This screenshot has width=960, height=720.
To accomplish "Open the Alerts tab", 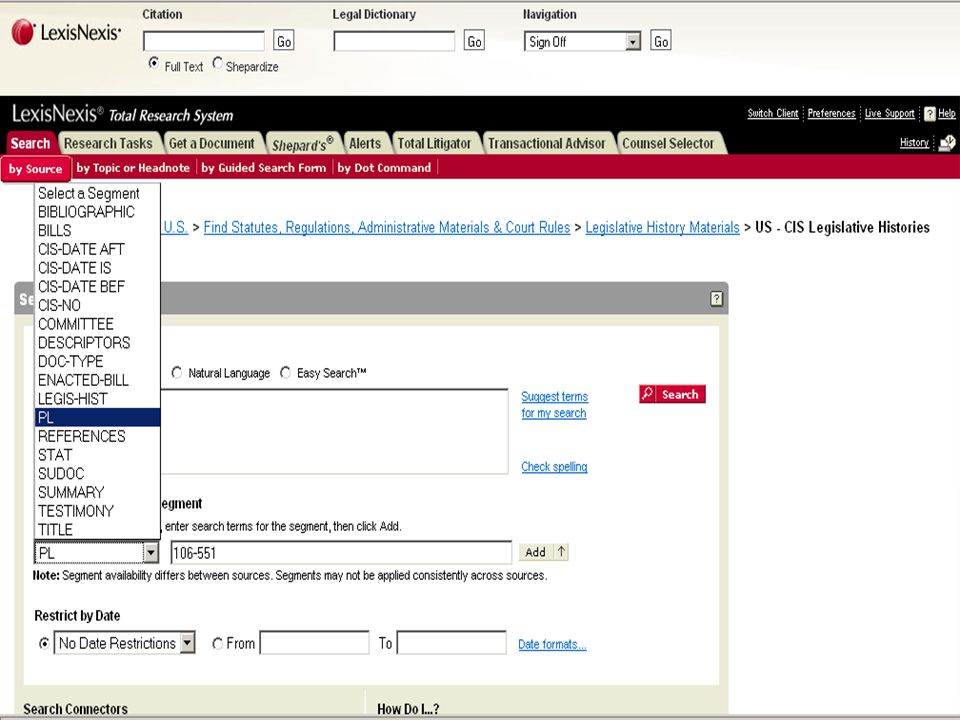I will [x=366, y=143].
